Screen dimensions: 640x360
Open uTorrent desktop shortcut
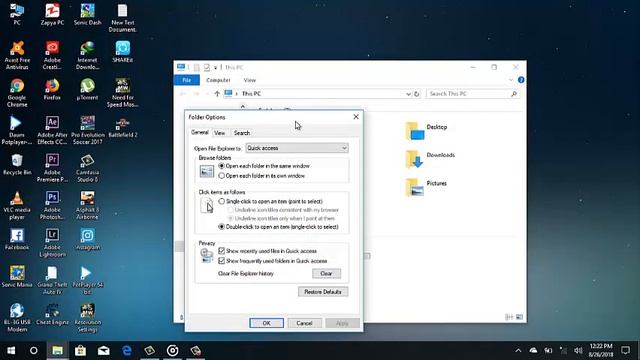(x=87, y=90)
